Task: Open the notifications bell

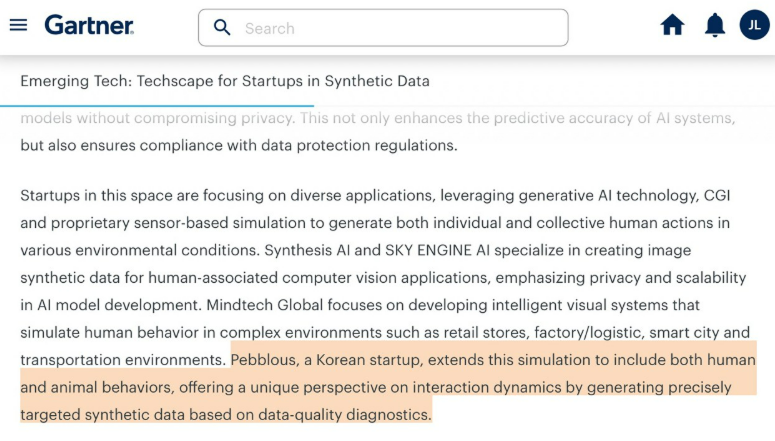Action: click(714, 26)
